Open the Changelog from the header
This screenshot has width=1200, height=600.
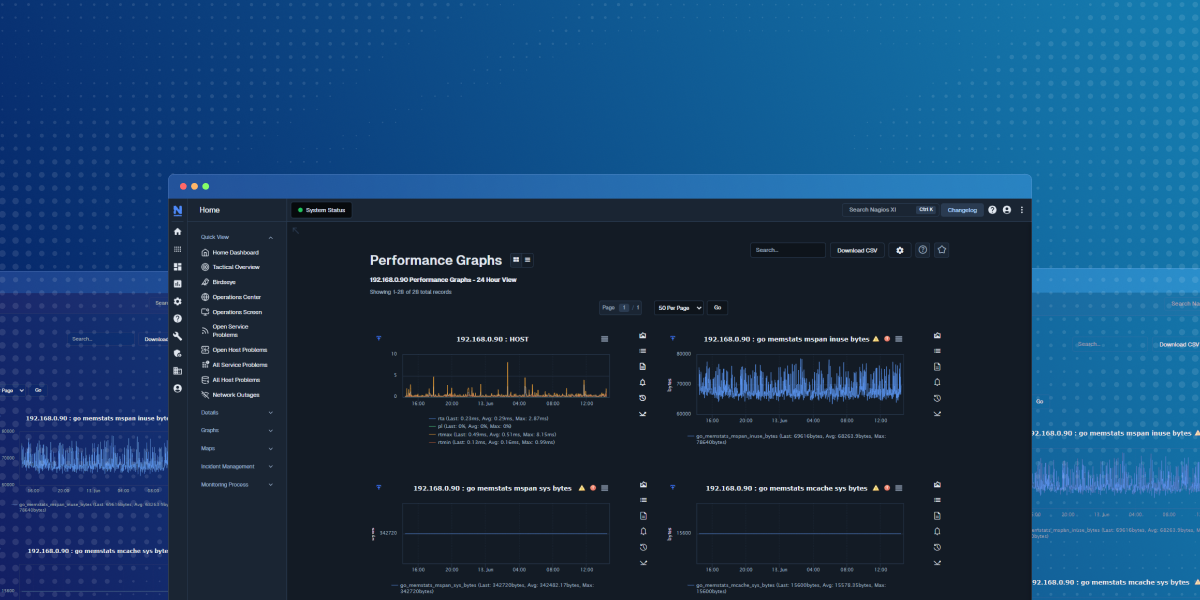[962, 210]
